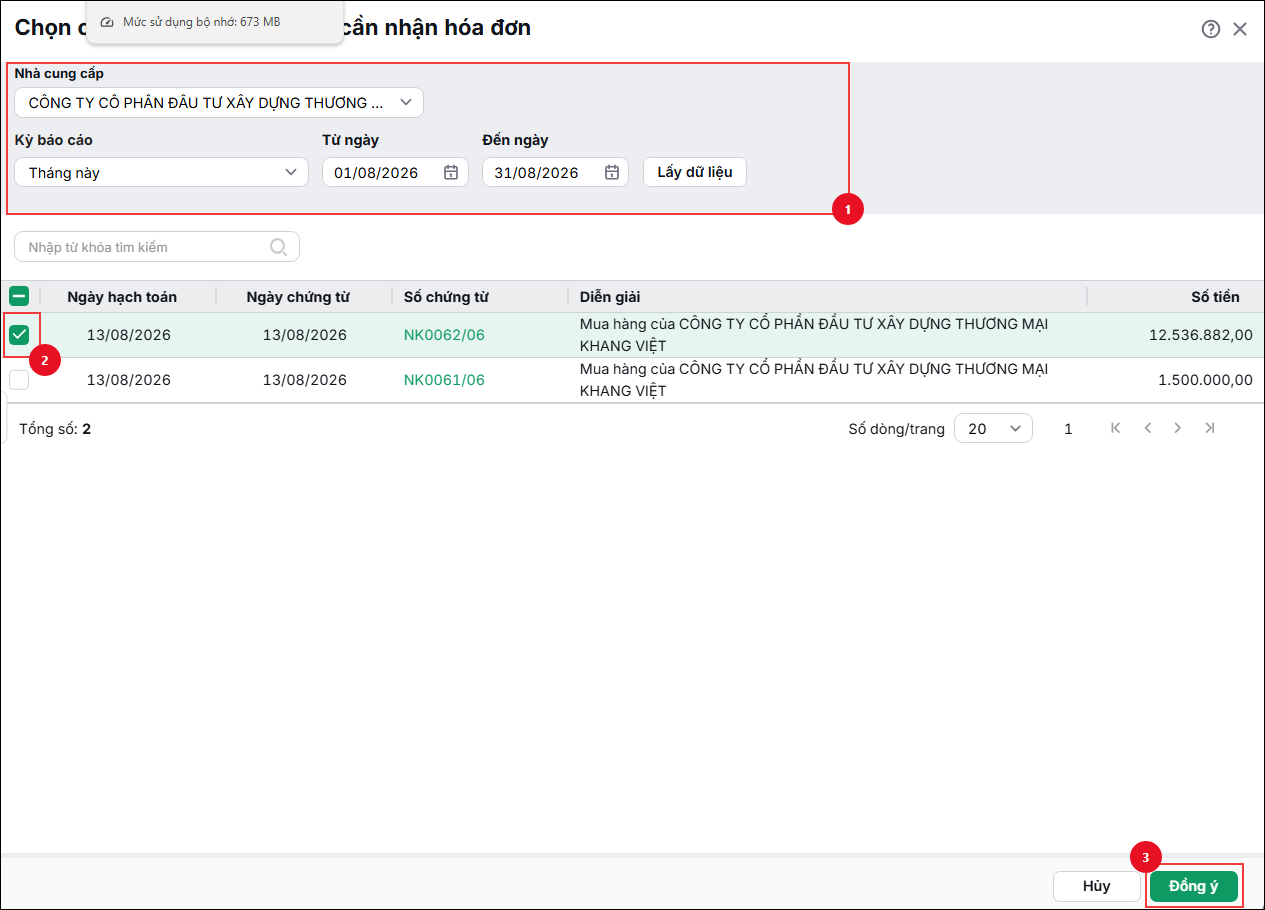Click the Đến ngày date field 31/08/2026
This screenshot has height=910, width=1265.
[555, 172]
